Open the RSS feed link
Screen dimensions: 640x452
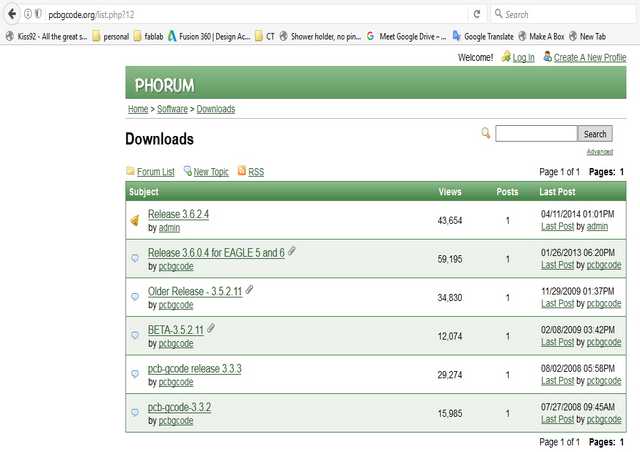[x=256, y=172]
